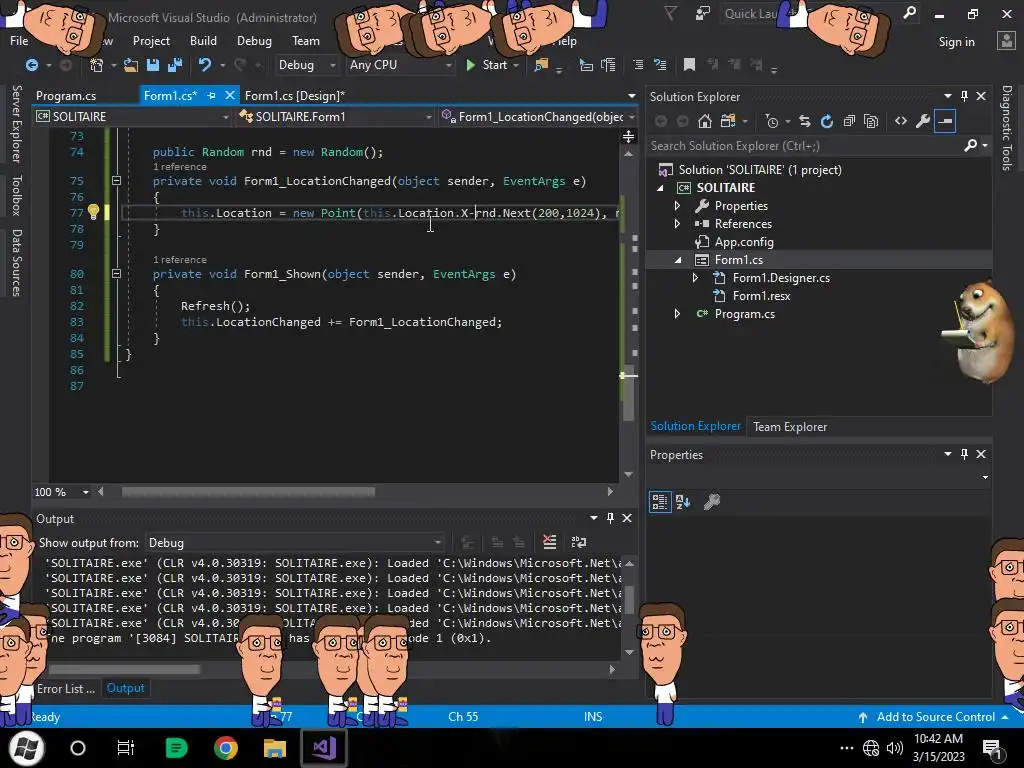
Task: Click the Search Solution Explorer input field
Action: pyautogui.click(x=805, y=146)
